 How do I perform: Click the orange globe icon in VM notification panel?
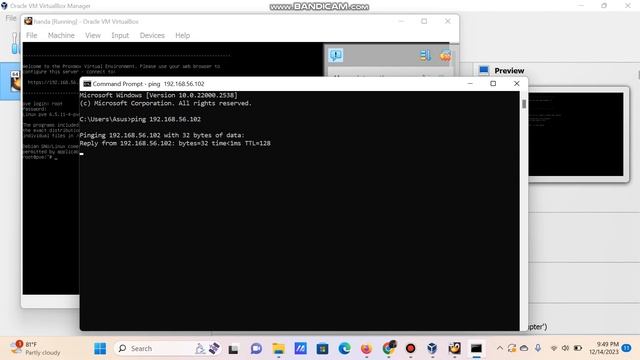tap(445, 55)
